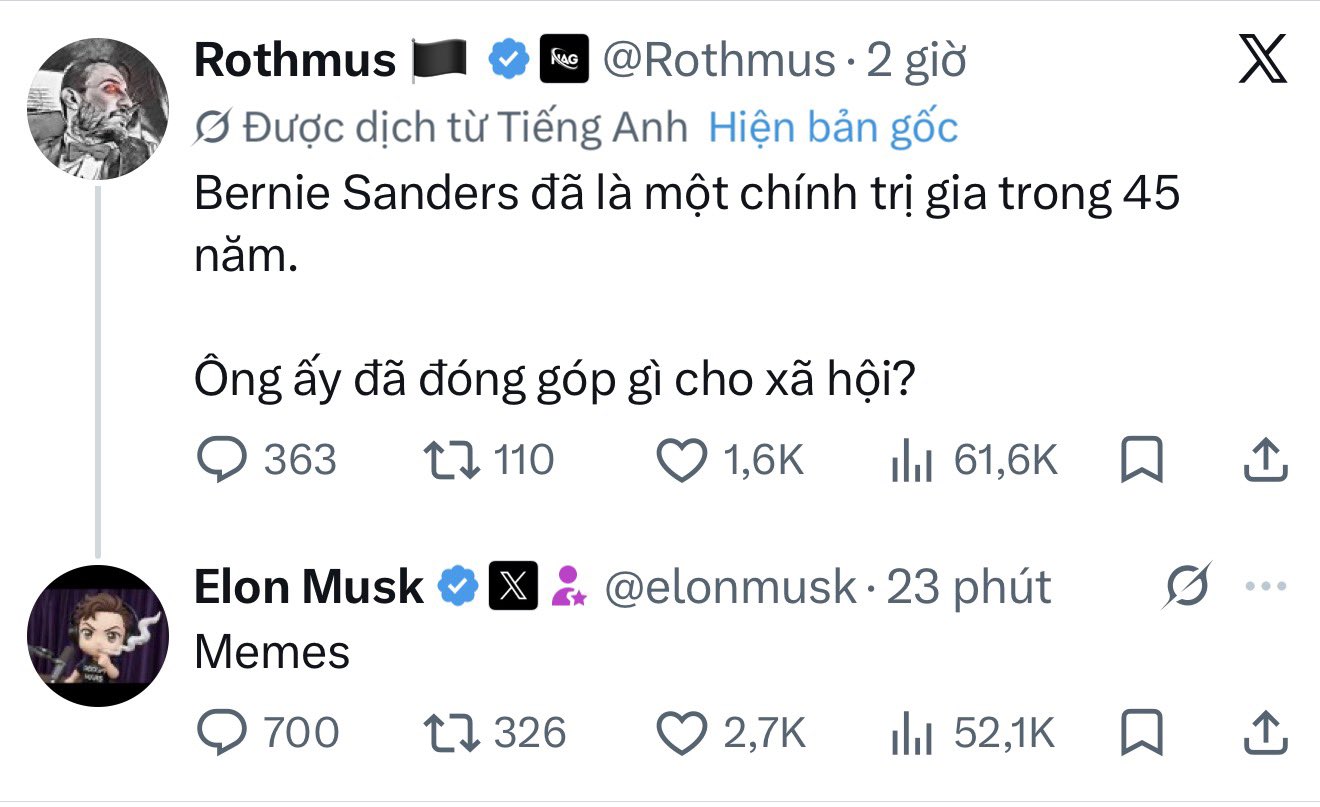The image size is (1320, 807).
Task: Bookmark Rothmus's post about Bernie Sanders
Action: pyautogui.click(x=1140, y=461)
